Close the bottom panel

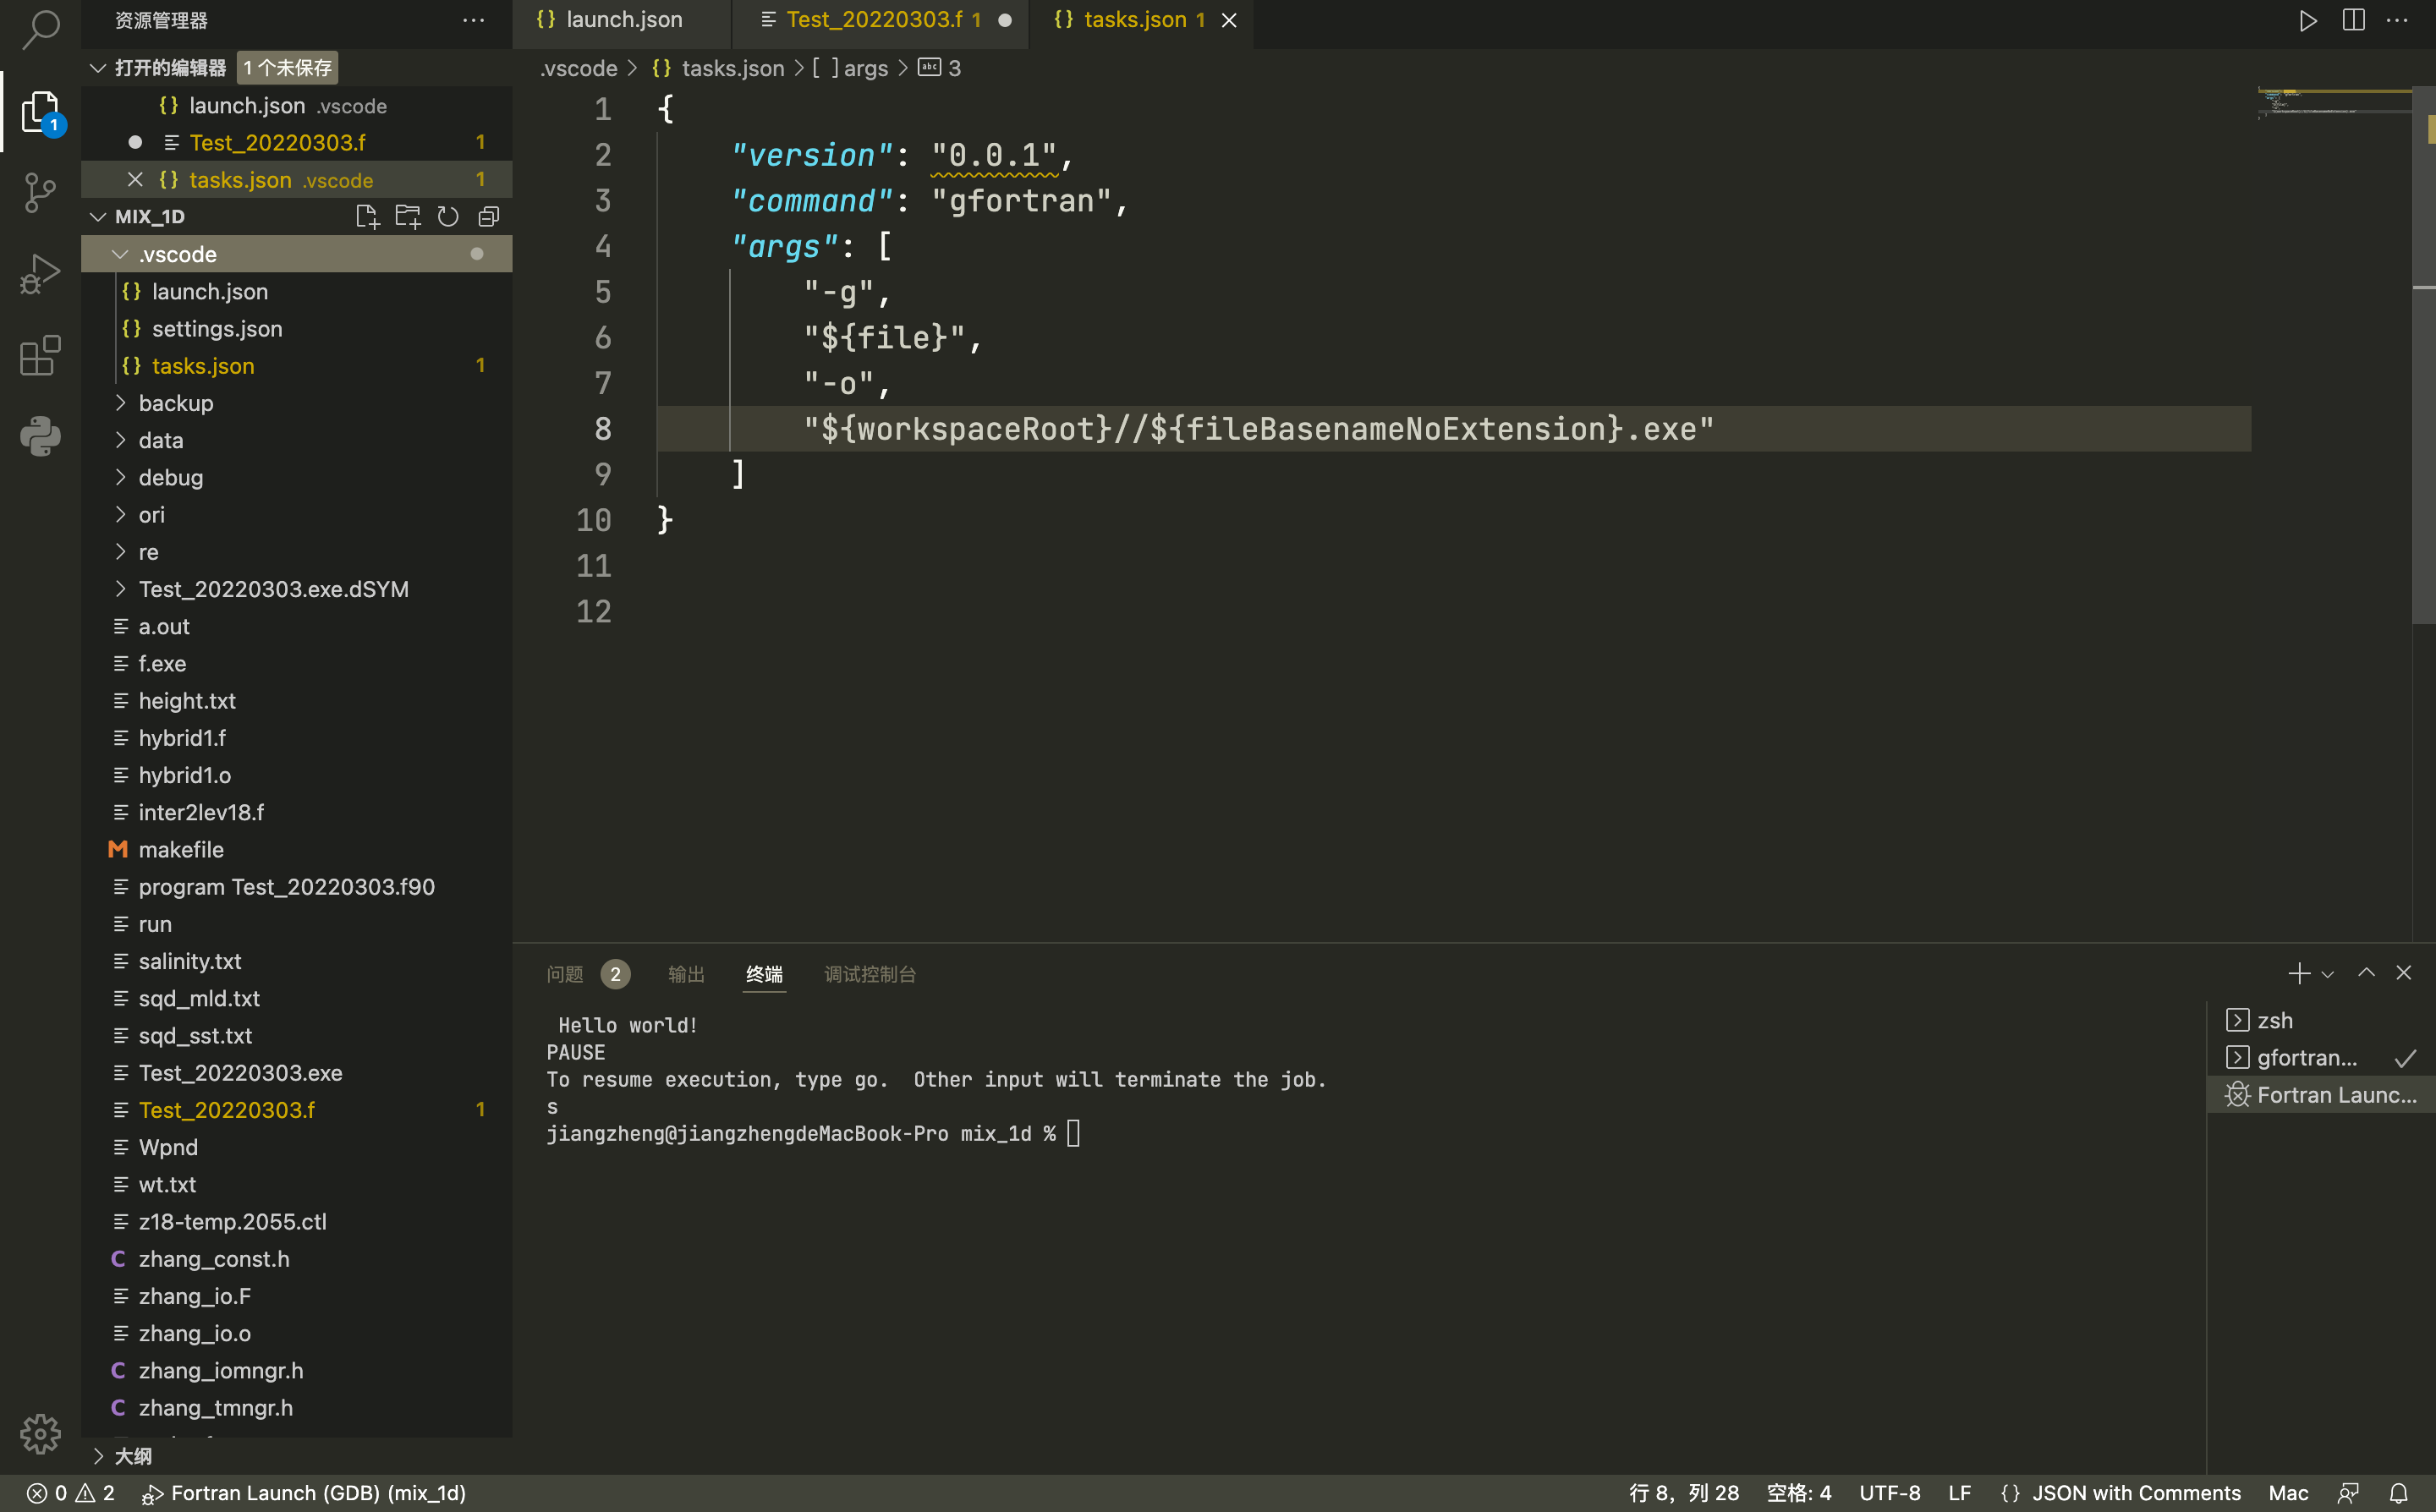tap(2404, 973)
